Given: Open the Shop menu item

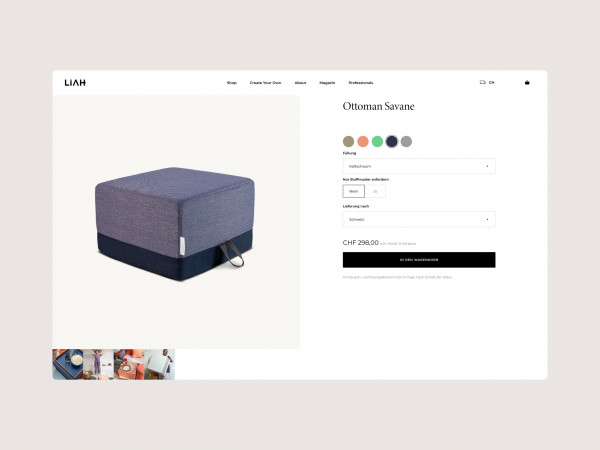Looking at the screenshot, I should [x=232, y=83].
